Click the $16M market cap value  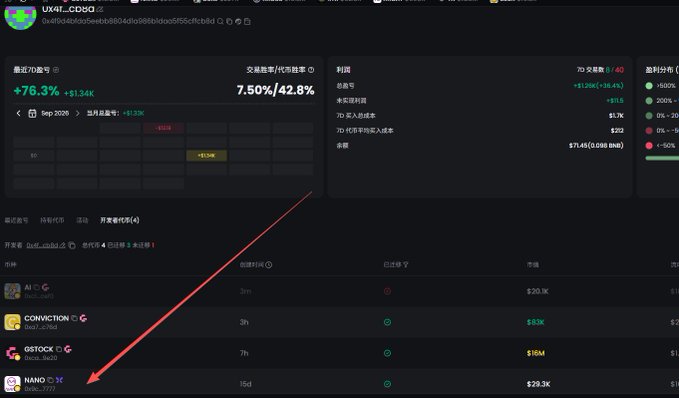(536, 353)
